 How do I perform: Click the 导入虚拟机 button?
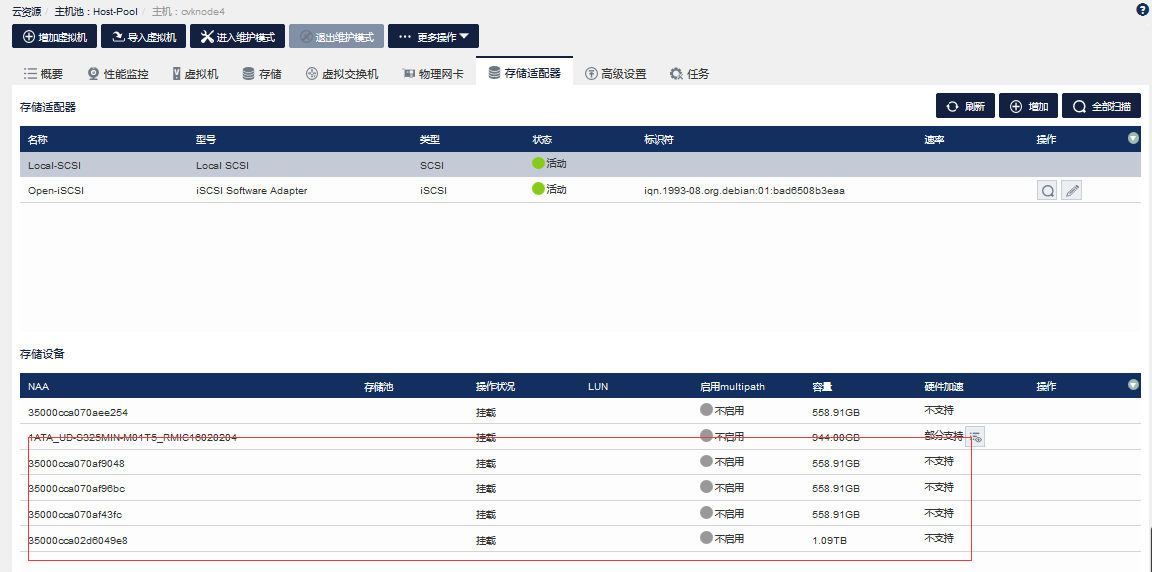(143, 37)
